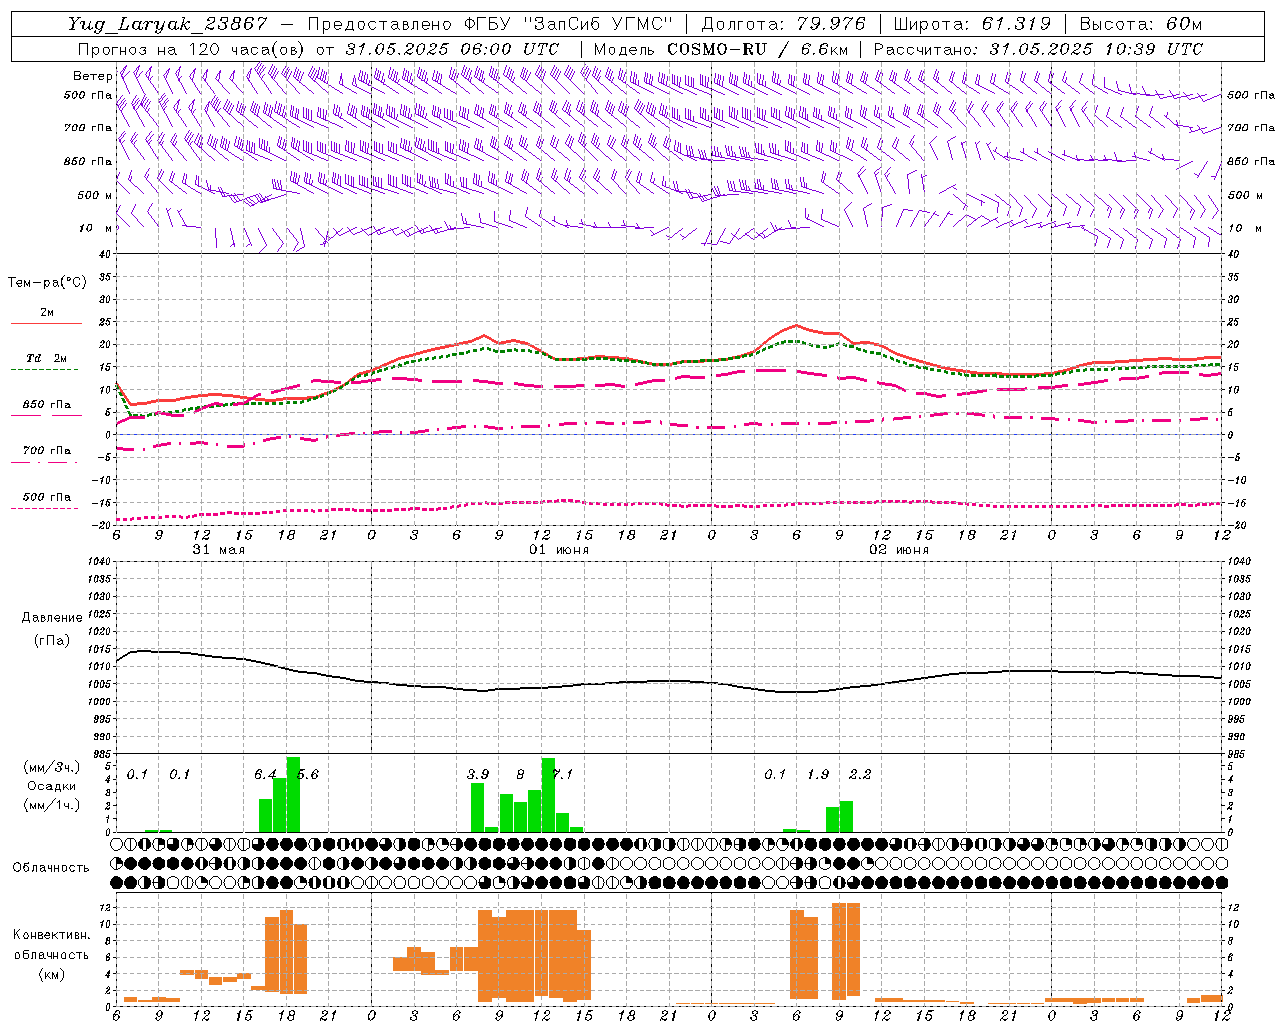Click the computed time Рассчитано: 31.05.2025 10:39 UTC
This screenshot has width=1280, height=1024.
1038,49
